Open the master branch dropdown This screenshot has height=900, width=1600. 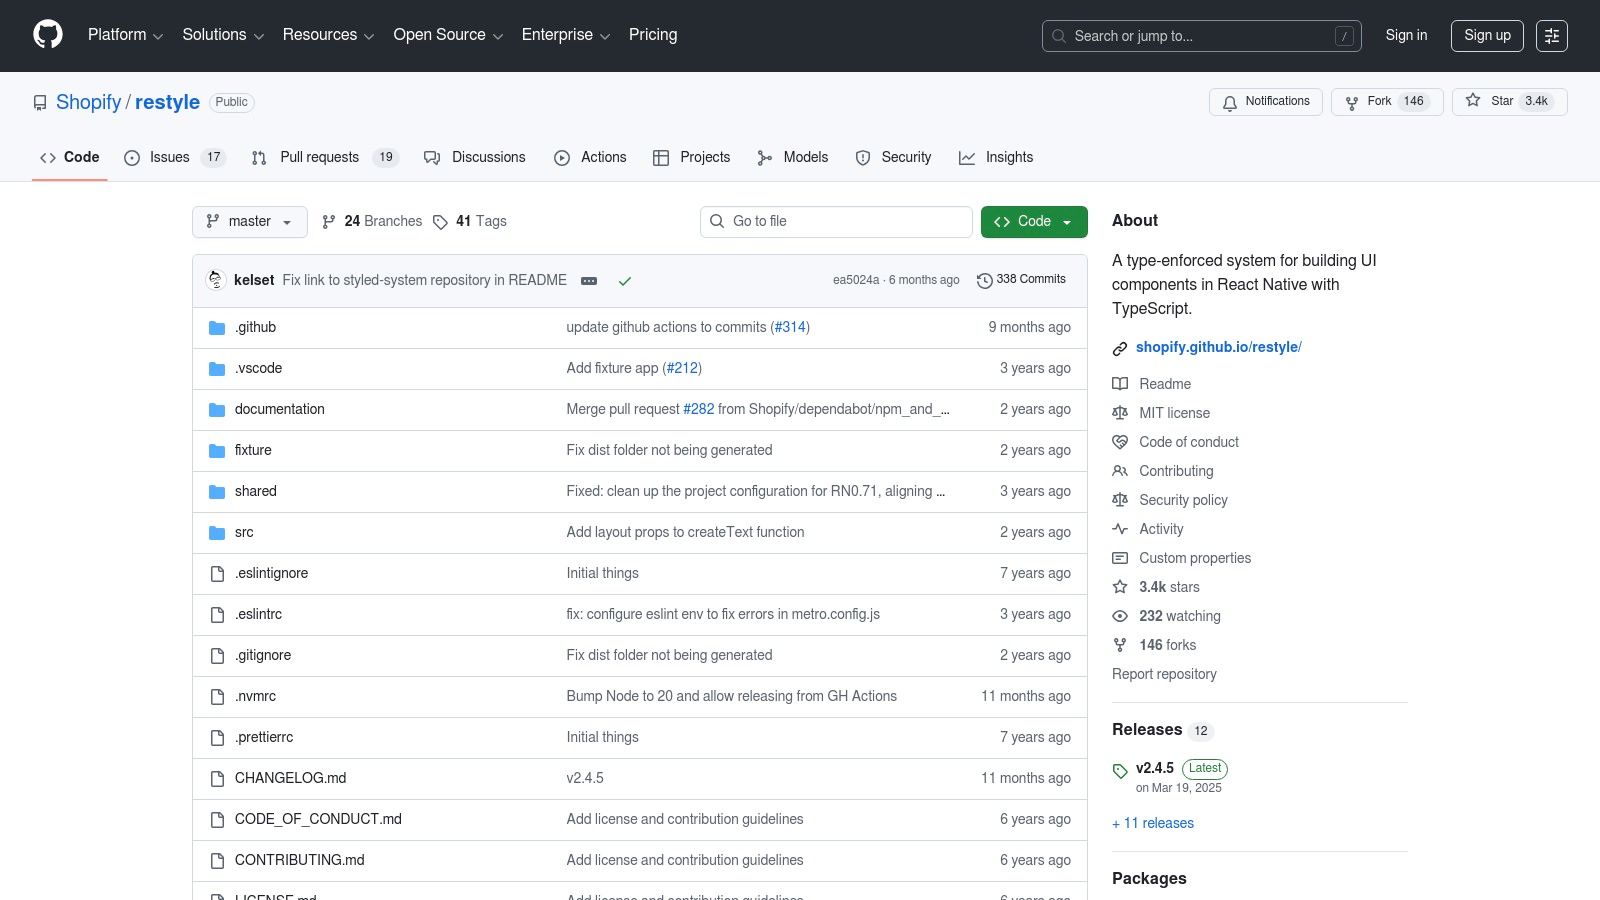tap(249, 221)
